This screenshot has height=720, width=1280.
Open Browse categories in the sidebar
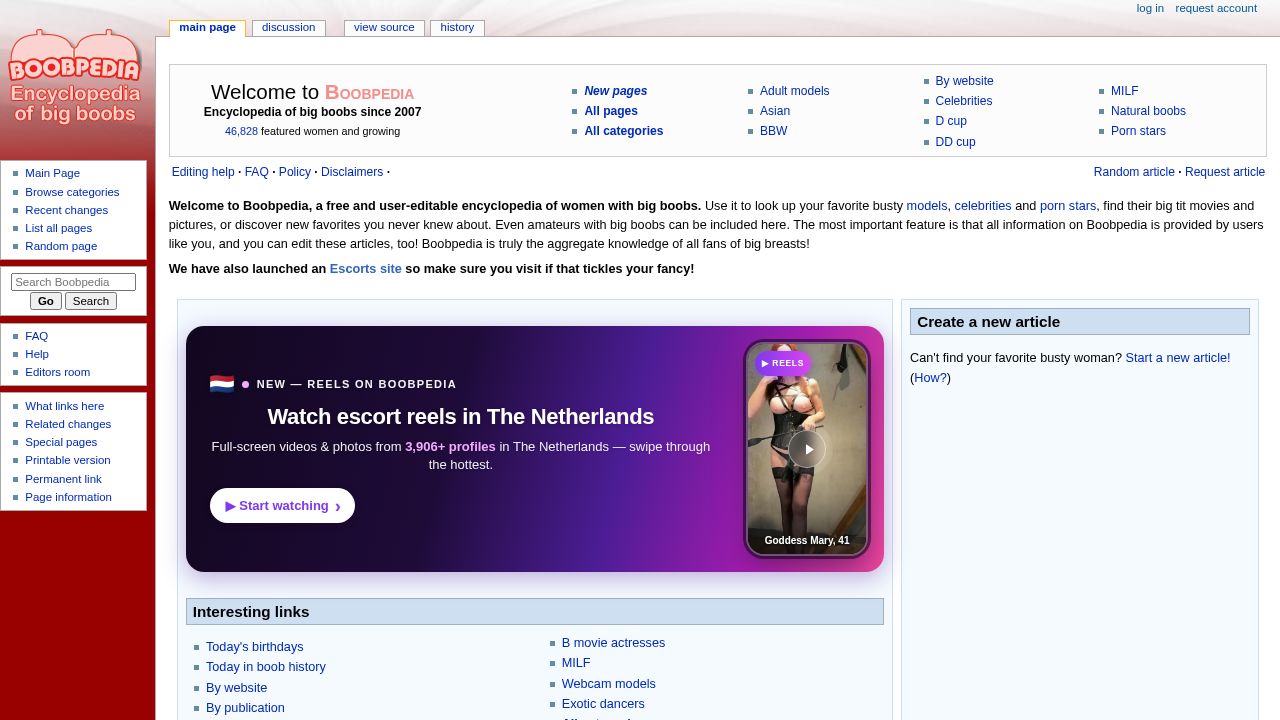[72, 192]
